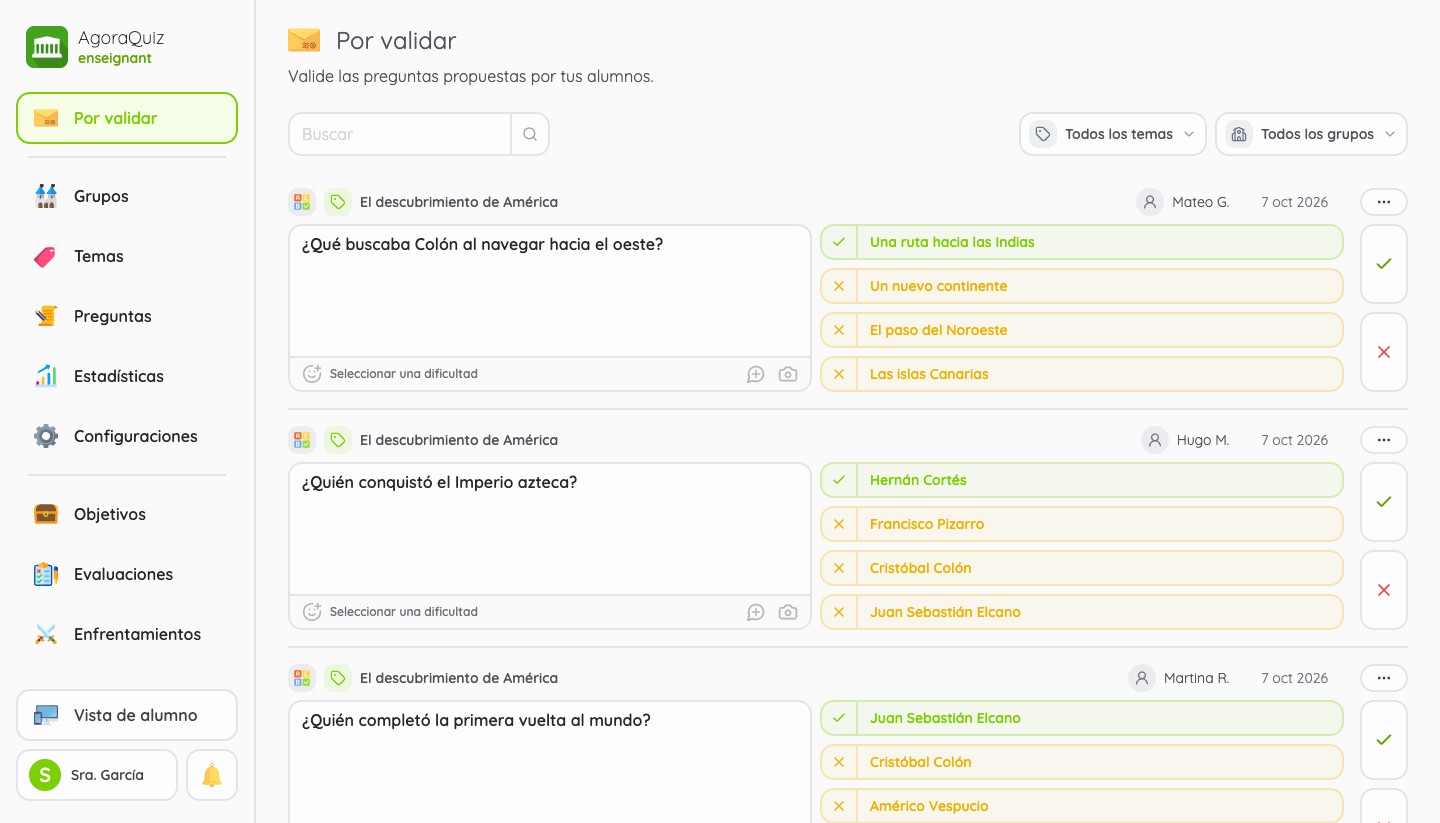Click green tag icon on Hugo M. row
This screenshot has width=1440, height=823.
click(338, 440)
